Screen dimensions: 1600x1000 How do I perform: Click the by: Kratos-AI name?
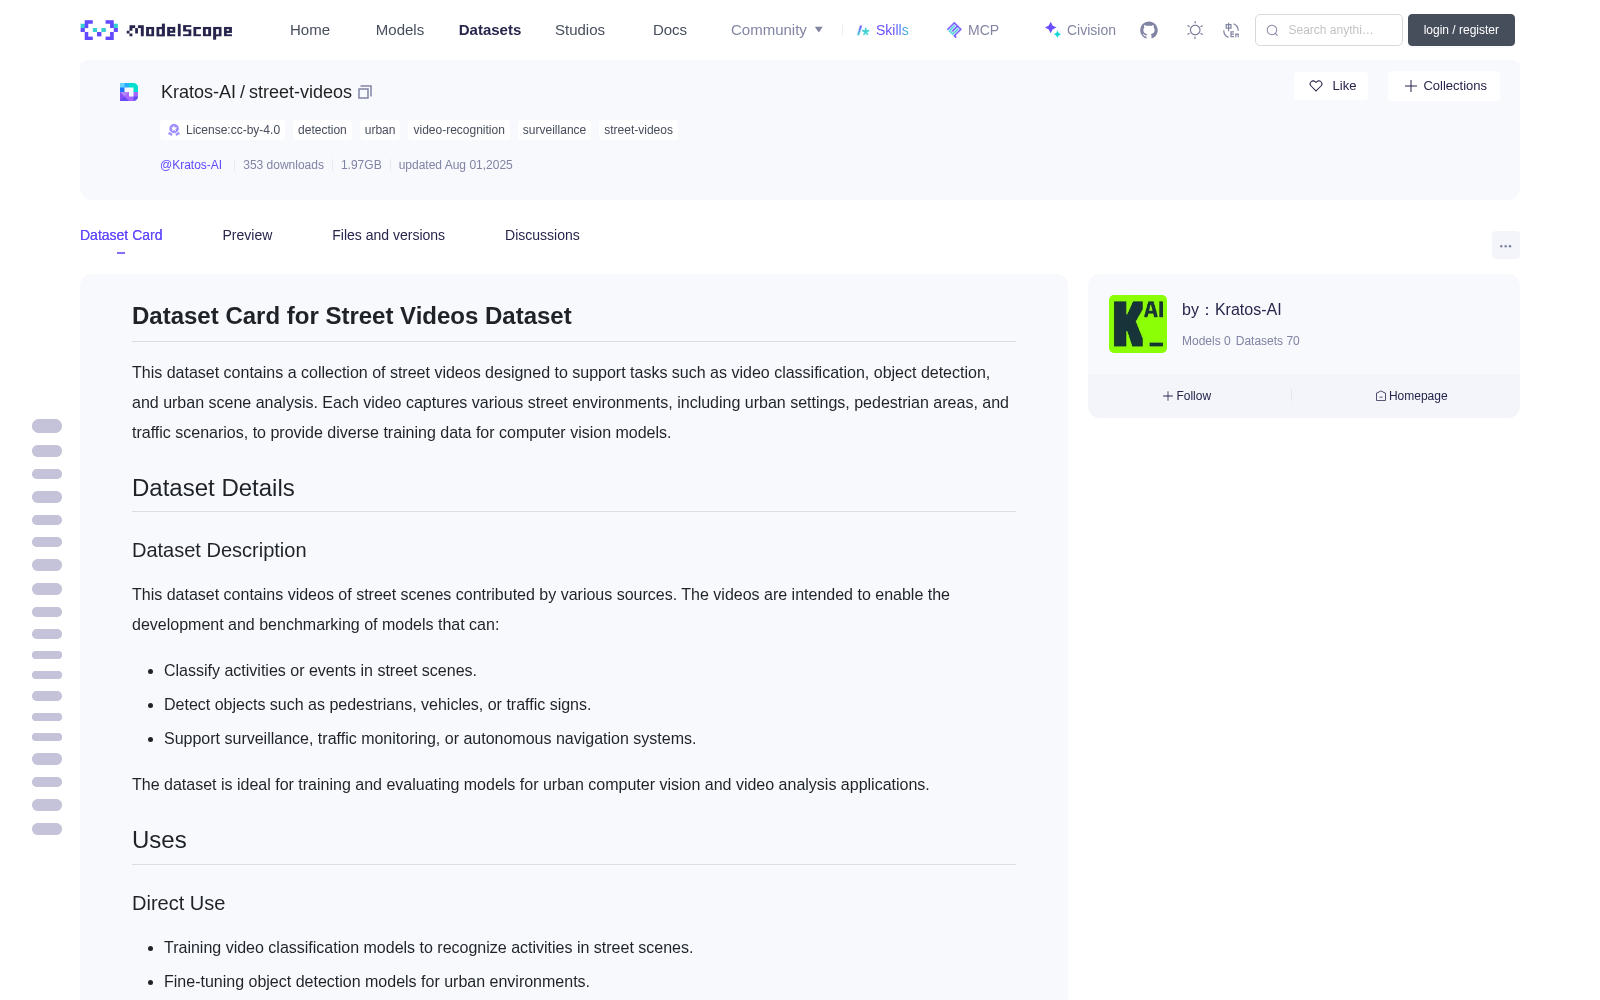1231,310
